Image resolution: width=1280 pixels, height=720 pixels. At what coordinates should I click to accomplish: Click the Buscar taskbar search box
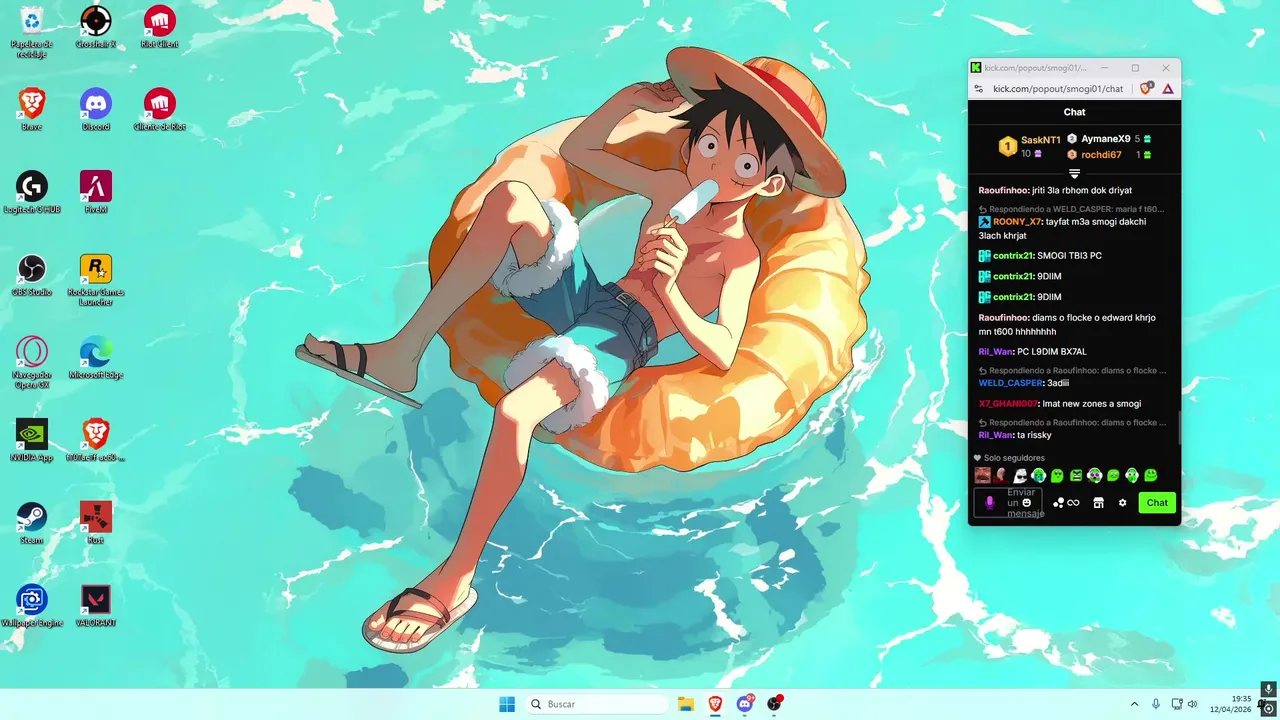[x=597, y=704]
